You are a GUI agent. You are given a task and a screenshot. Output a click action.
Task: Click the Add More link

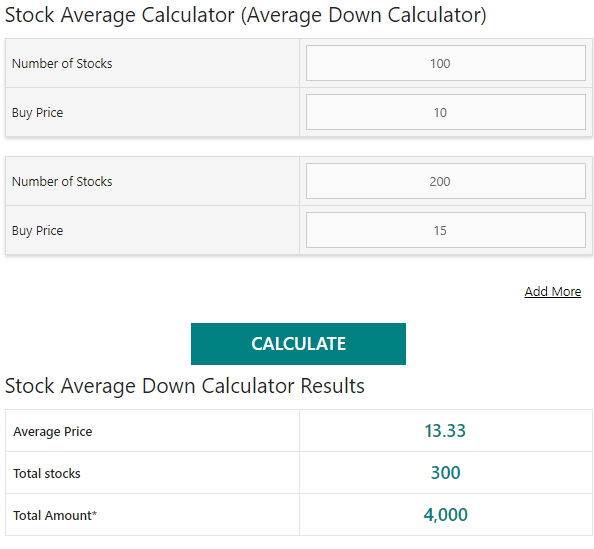pyautogui.click(x=552, y=291)
